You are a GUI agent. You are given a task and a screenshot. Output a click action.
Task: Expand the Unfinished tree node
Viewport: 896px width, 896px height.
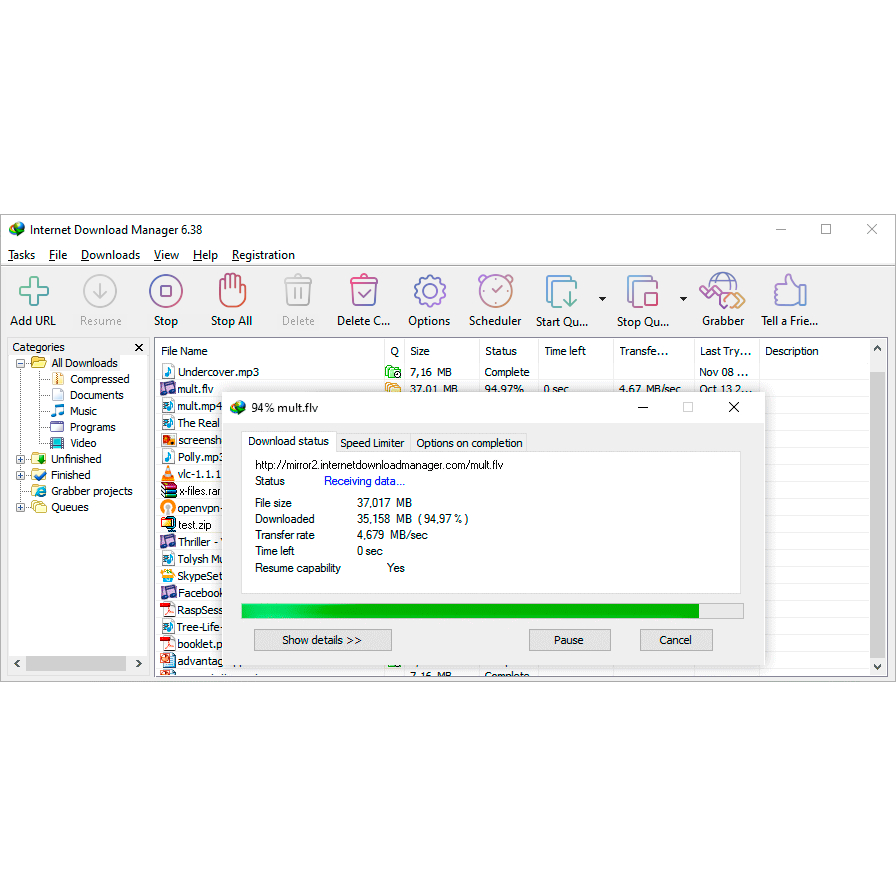coord(21,459)
